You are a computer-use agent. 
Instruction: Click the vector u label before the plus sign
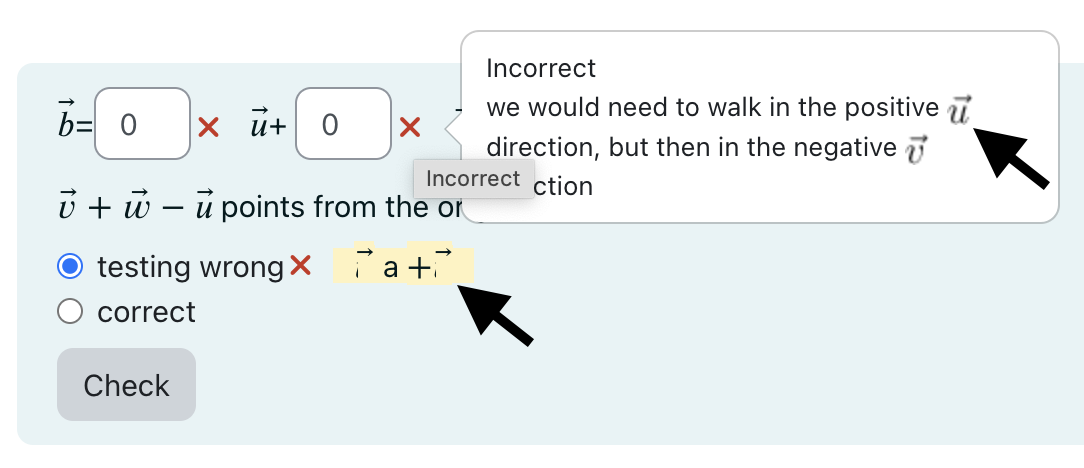[x=260, y=125]
